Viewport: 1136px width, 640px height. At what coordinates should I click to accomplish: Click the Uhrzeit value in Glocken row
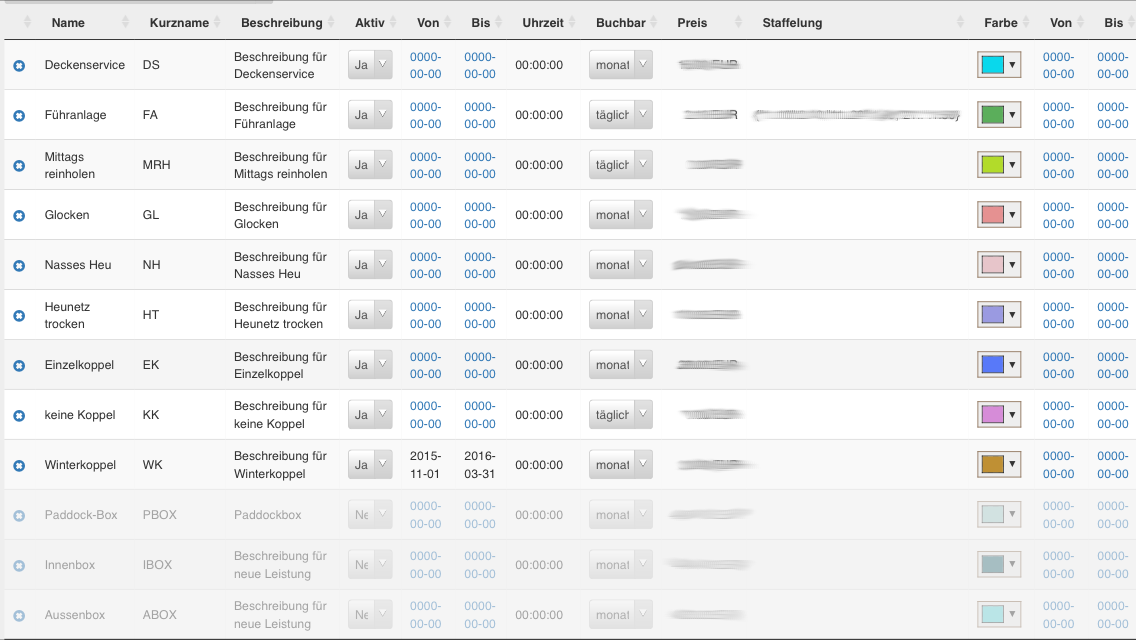539,215
